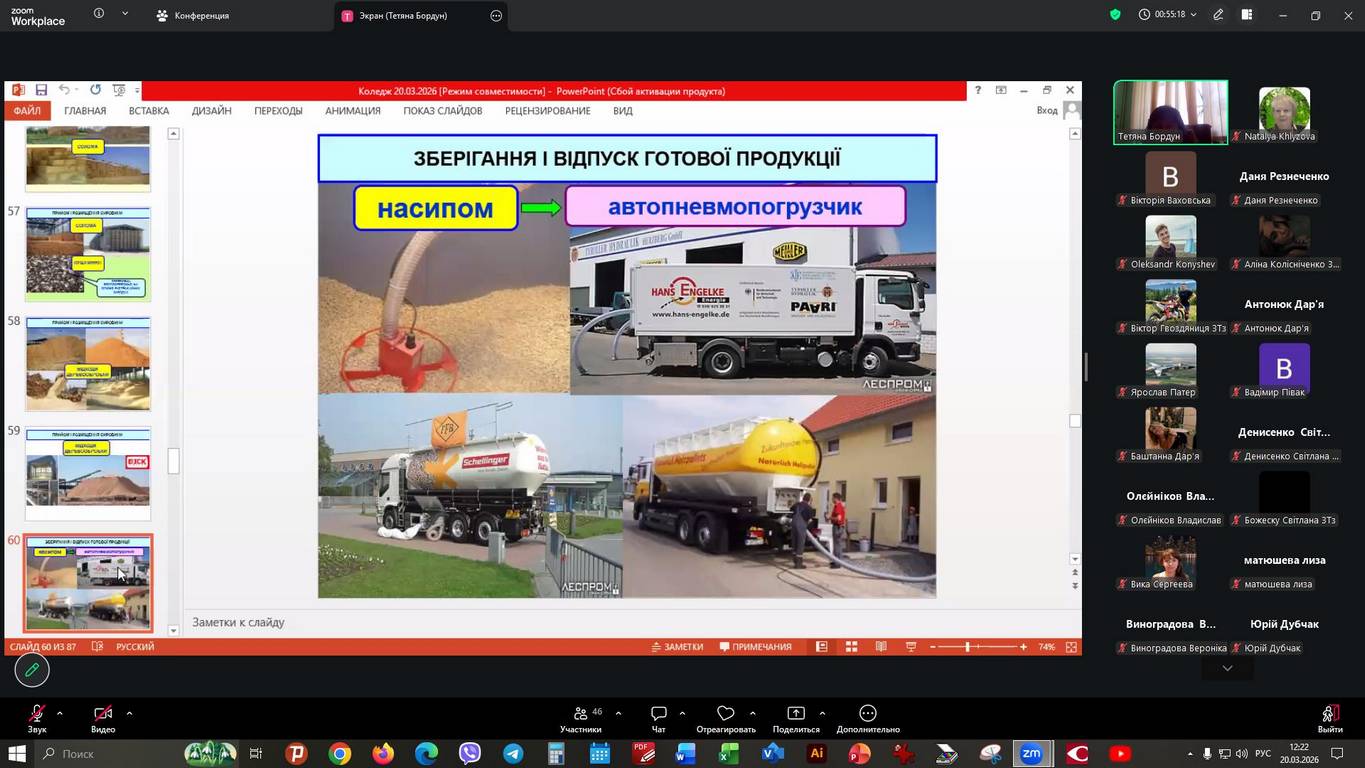Select Тетяна Бордун video thumbnail

coord(1170,112)
